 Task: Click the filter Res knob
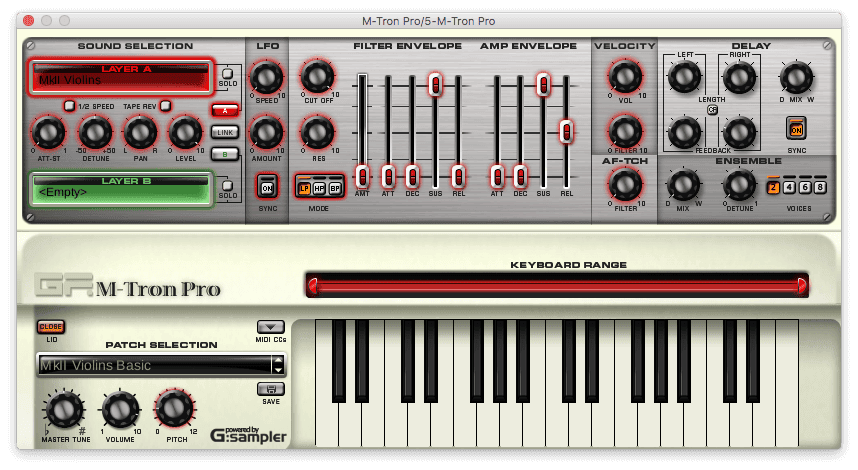pos(316,131)
